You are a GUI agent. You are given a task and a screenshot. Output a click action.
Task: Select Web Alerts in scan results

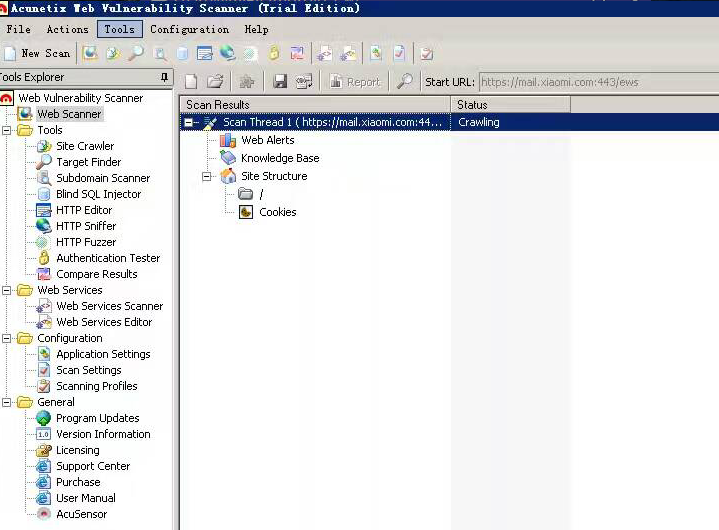coord(268,140)
